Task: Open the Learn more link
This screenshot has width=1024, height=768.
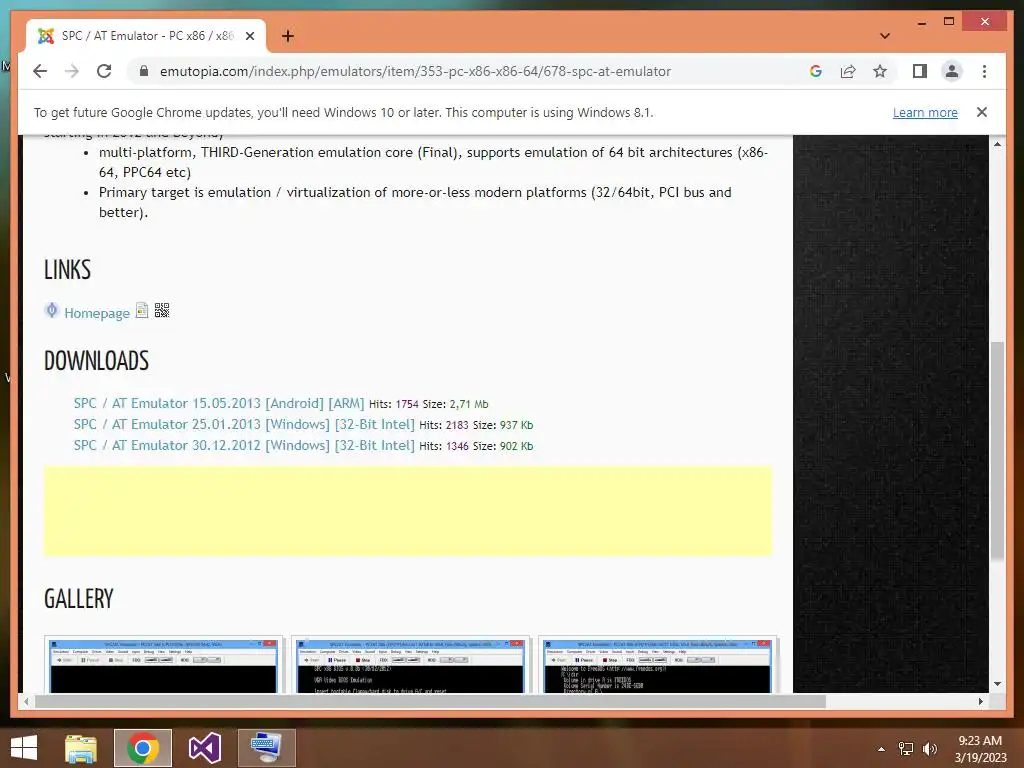Action: coord(925,112)
